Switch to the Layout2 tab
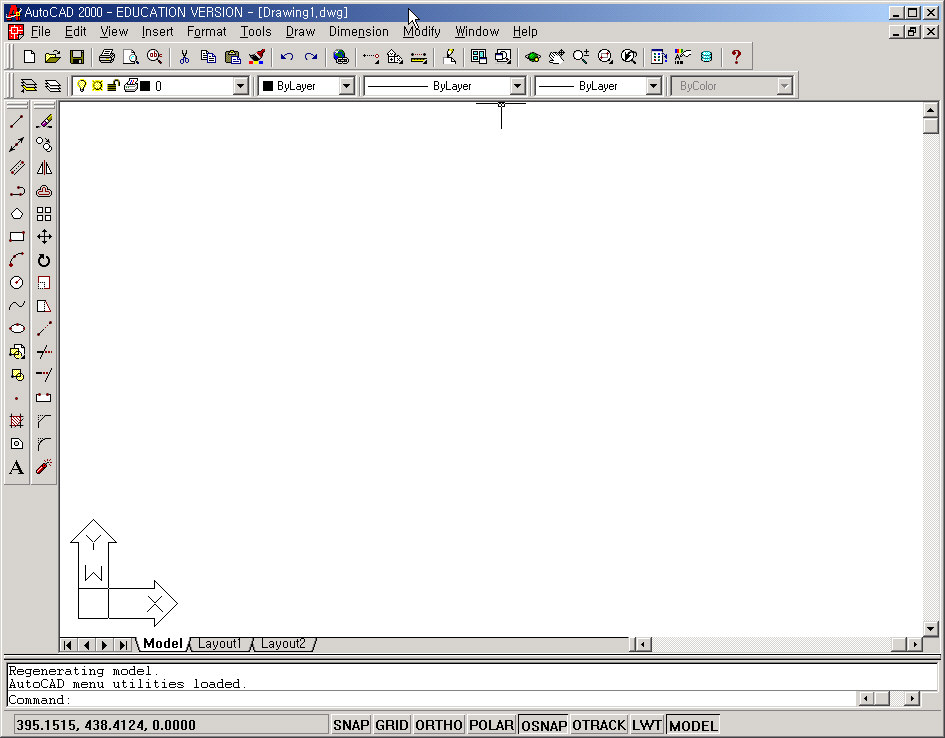The height and width of the screenshot is (738, 945). pyautogui.click(x=283, y=644)
